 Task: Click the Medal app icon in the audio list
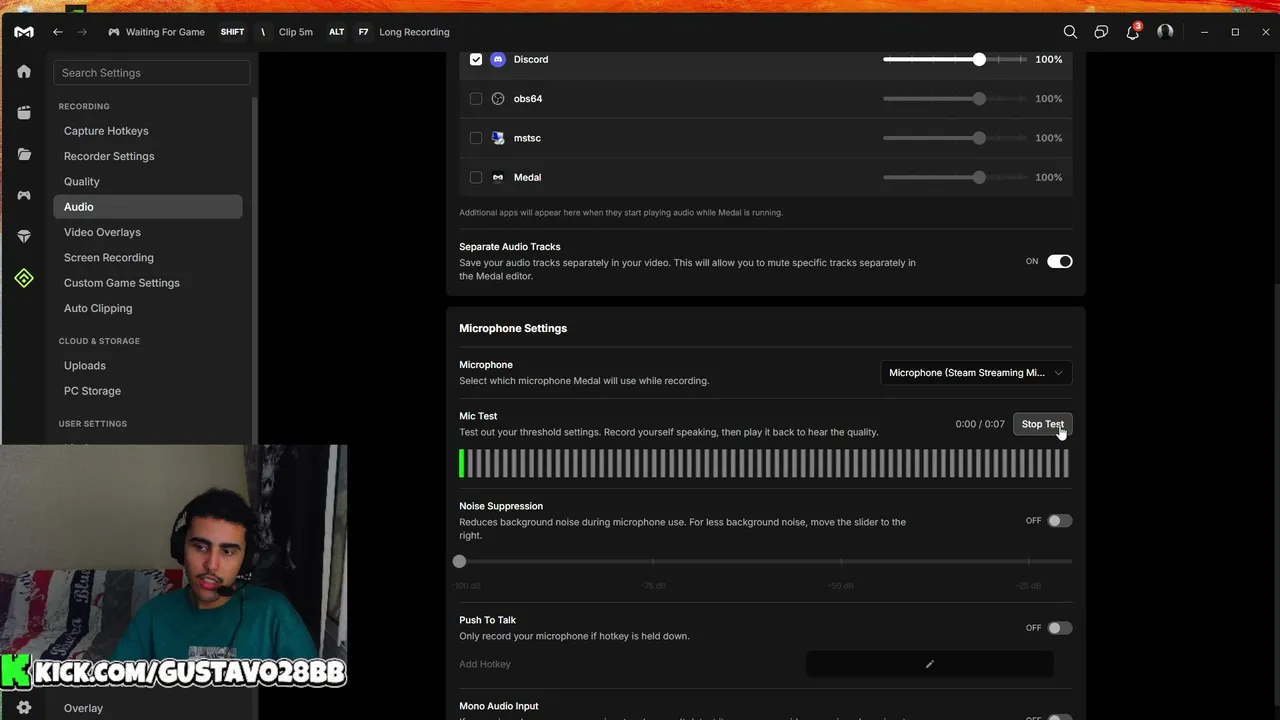[498, 177]
